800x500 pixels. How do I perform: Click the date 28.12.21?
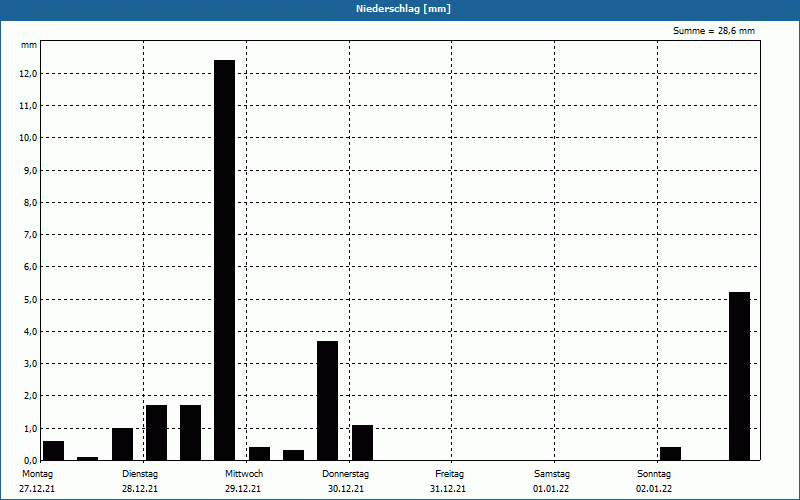click(140, 489)
